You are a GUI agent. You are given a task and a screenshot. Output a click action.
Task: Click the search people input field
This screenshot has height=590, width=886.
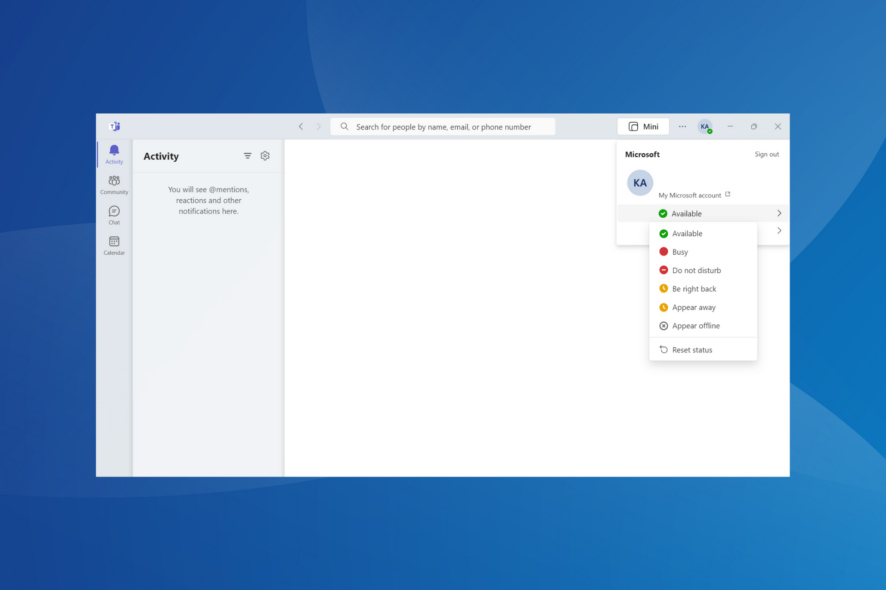[x=442, y=127]
